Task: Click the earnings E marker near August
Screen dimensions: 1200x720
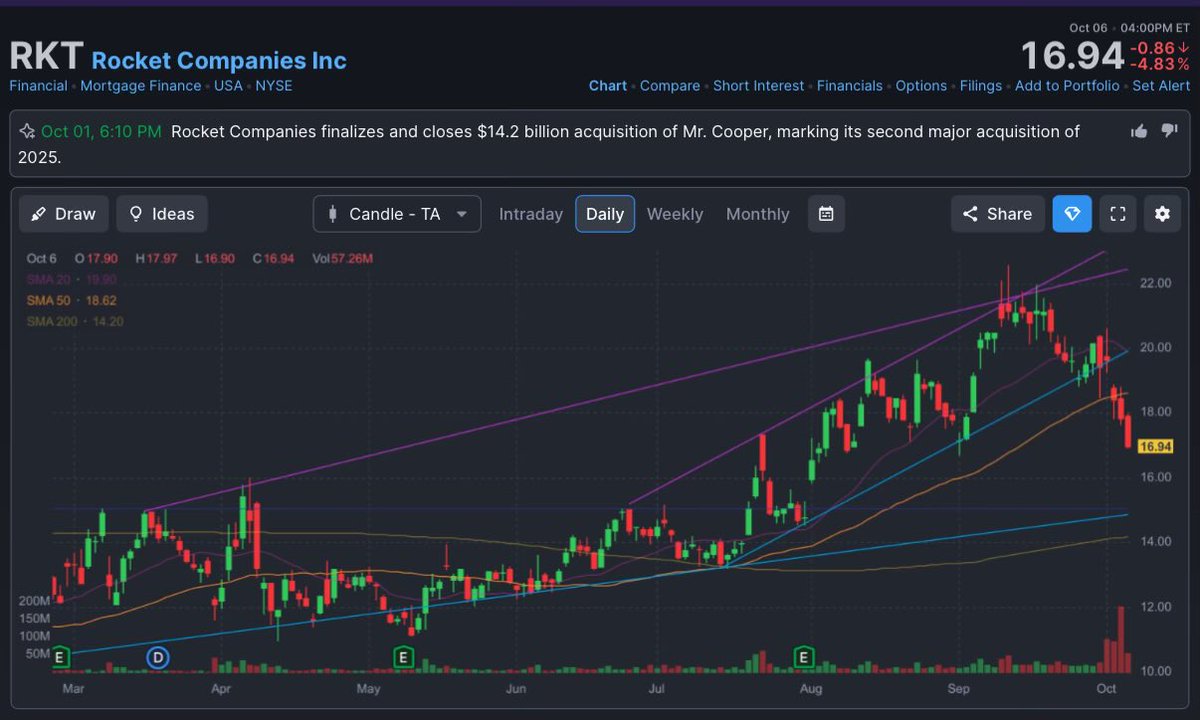Action: (803, 657)
